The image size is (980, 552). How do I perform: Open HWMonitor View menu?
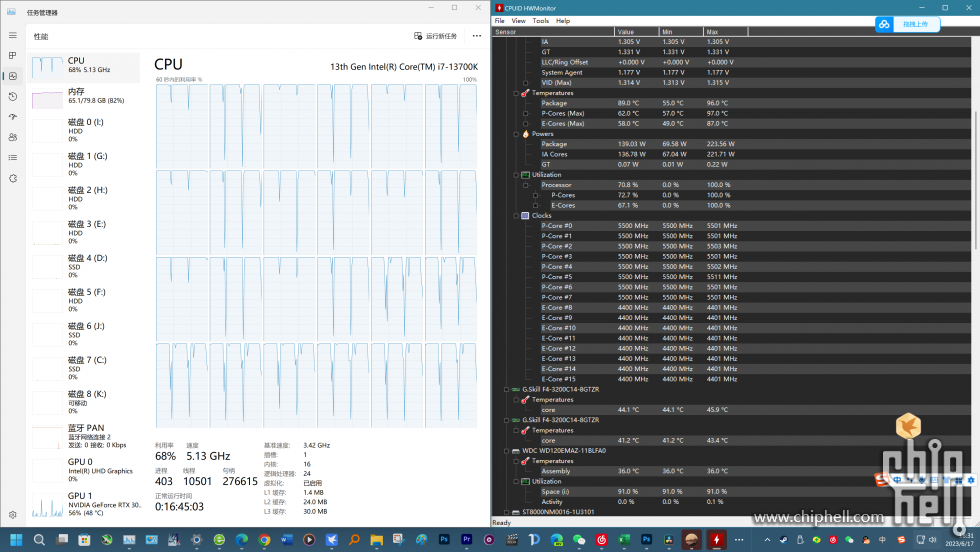519,21
